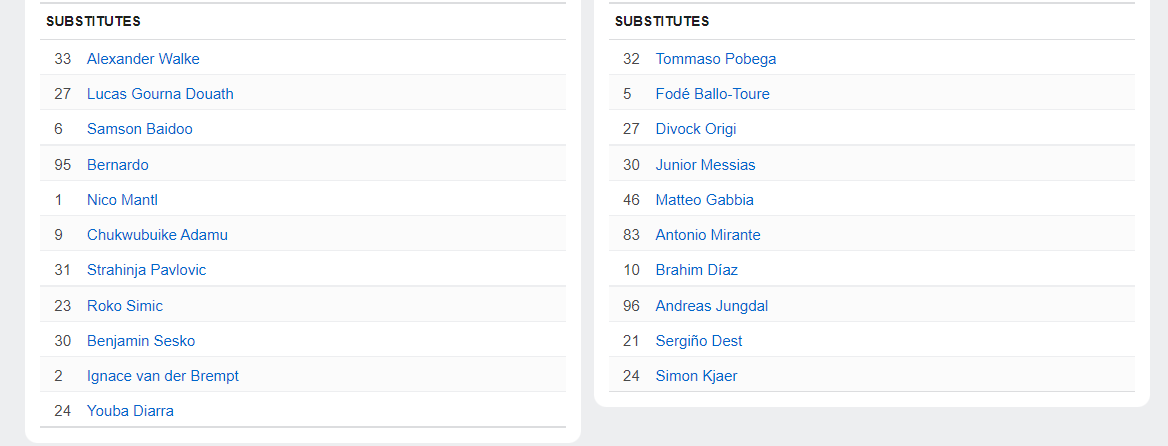Screen dimensions: 1168x446
Task: Select Roko Simic from substitutes
Action: coord(125,306)
